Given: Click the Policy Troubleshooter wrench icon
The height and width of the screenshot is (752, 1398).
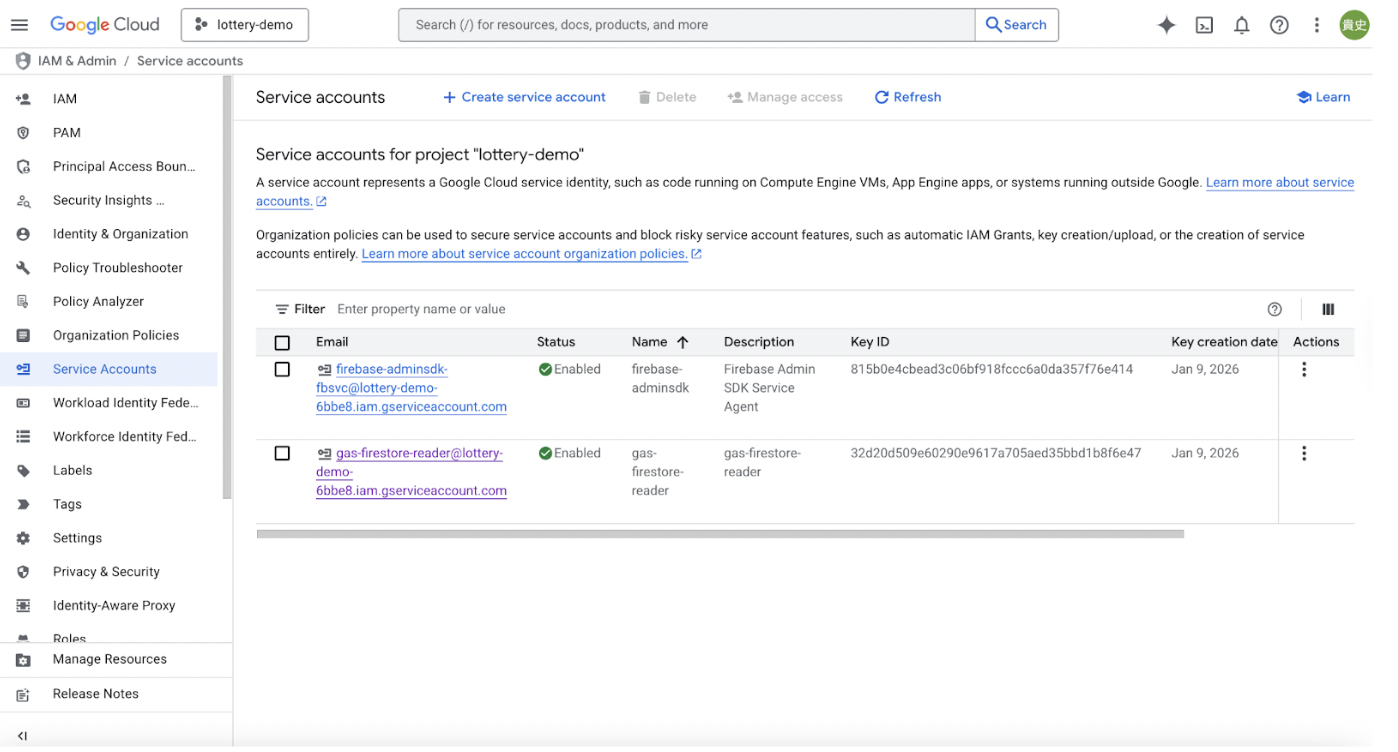Looking at the screenshot, I should (x=23, y=268).
